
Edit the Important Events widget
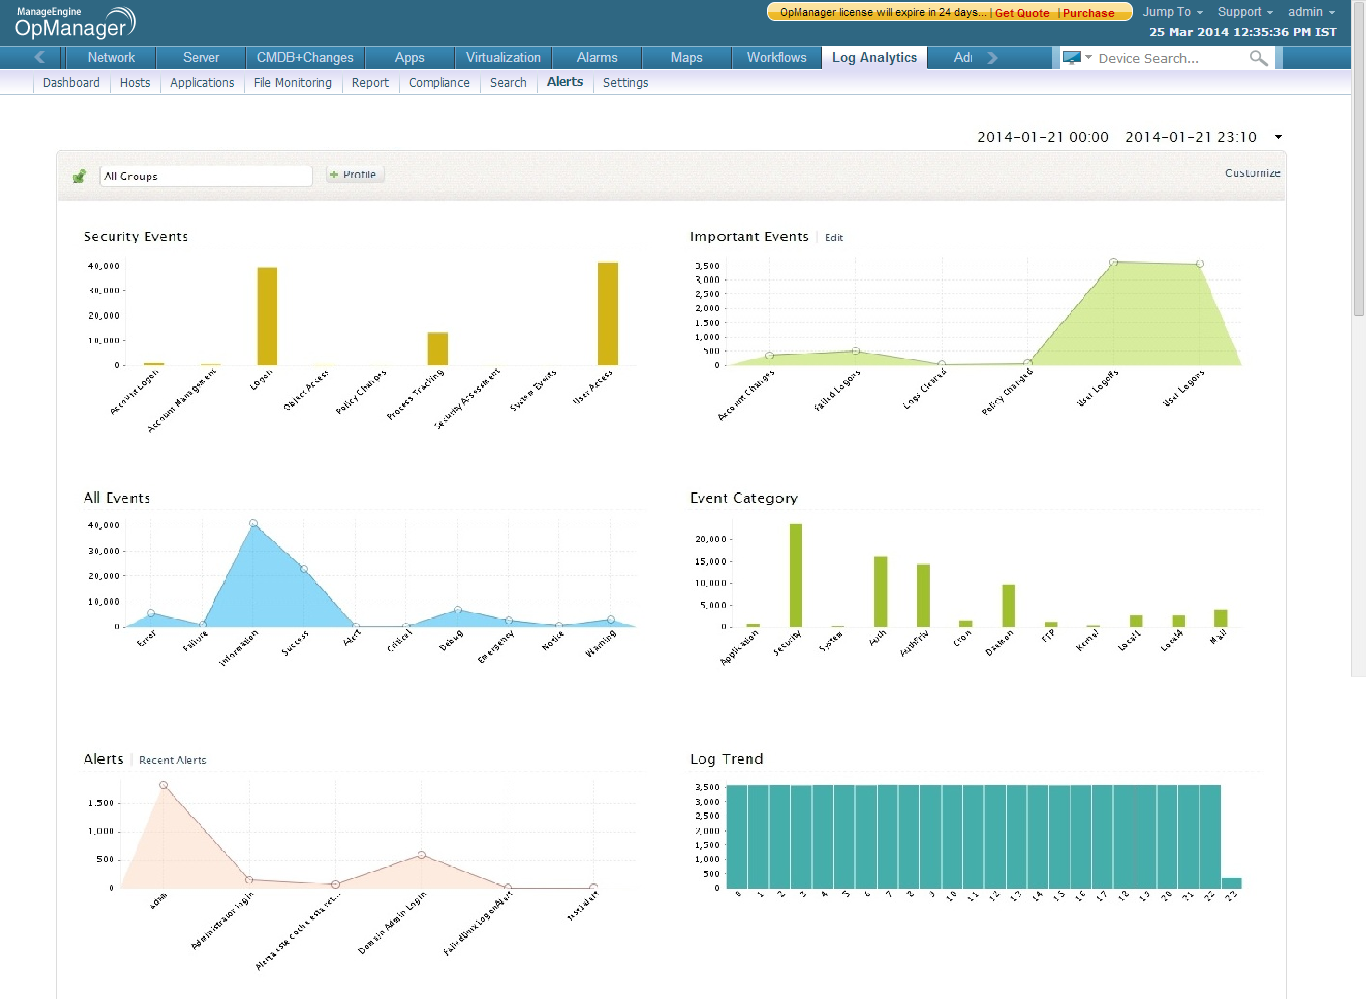point(834,238)
